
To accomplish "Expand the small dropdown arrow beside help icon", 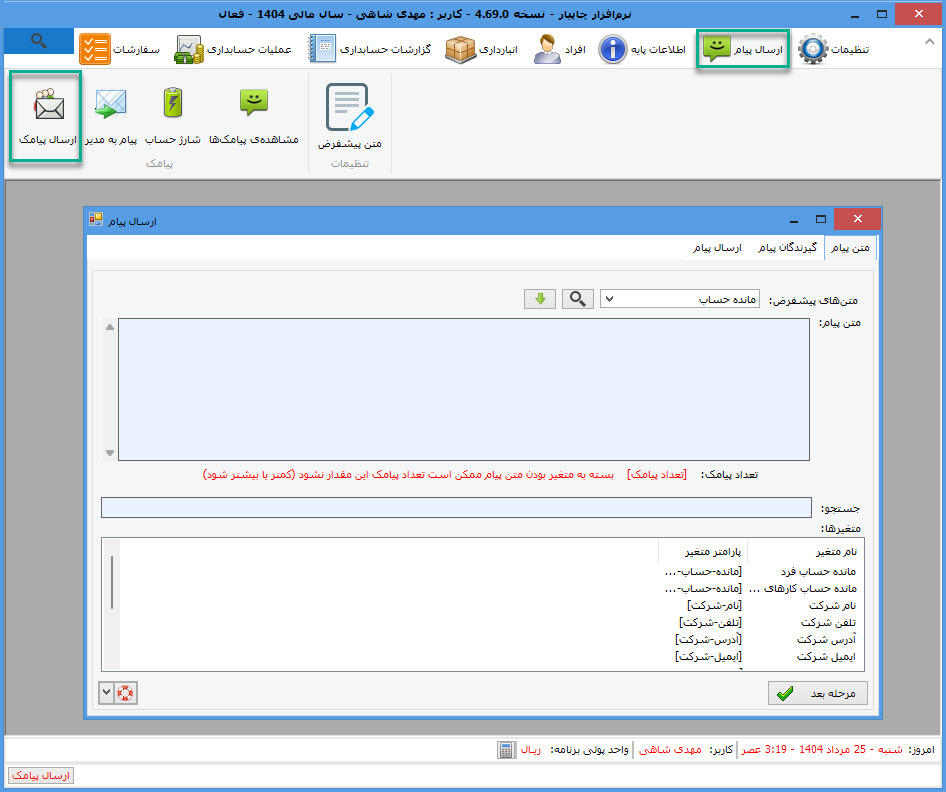I will pyautogui.click(x=107, y=693).
